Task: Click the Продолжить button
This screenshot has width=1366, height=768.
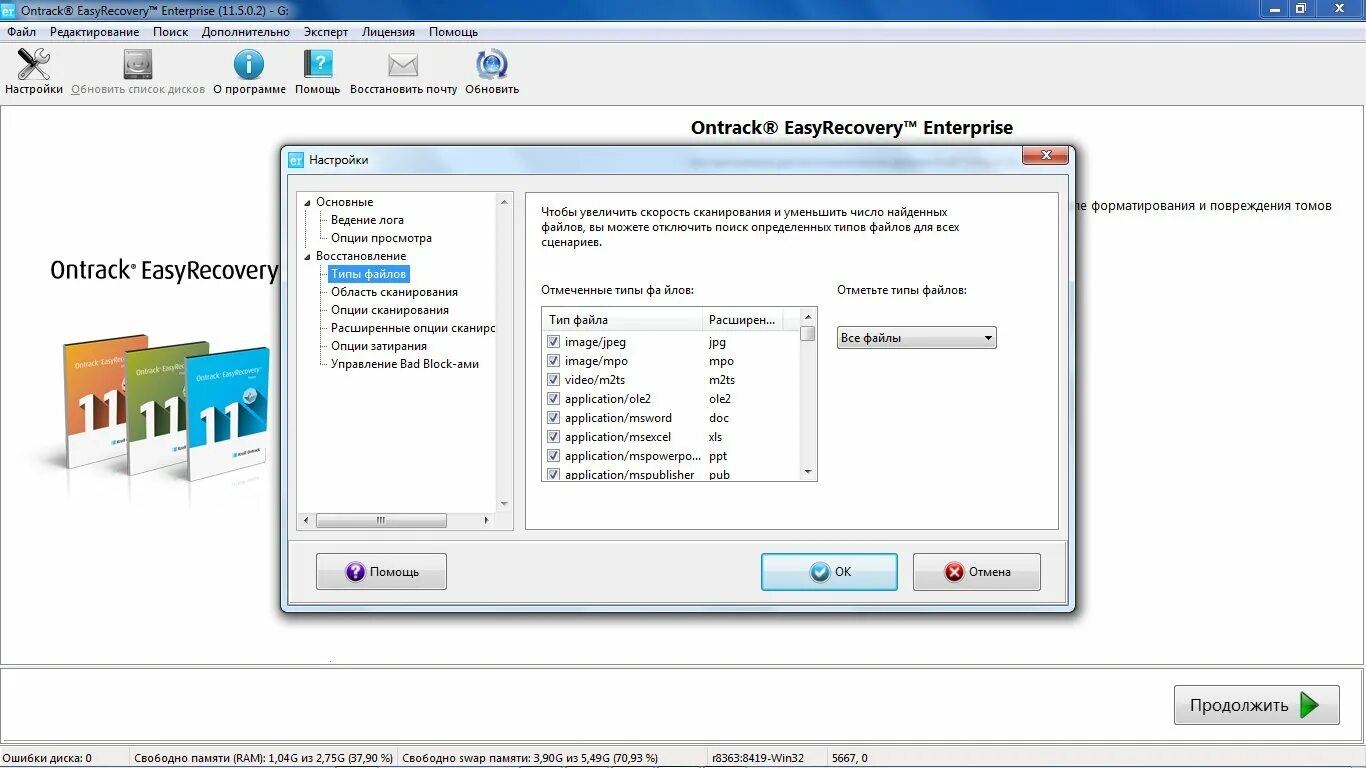Action: [x=1257, y=705]
